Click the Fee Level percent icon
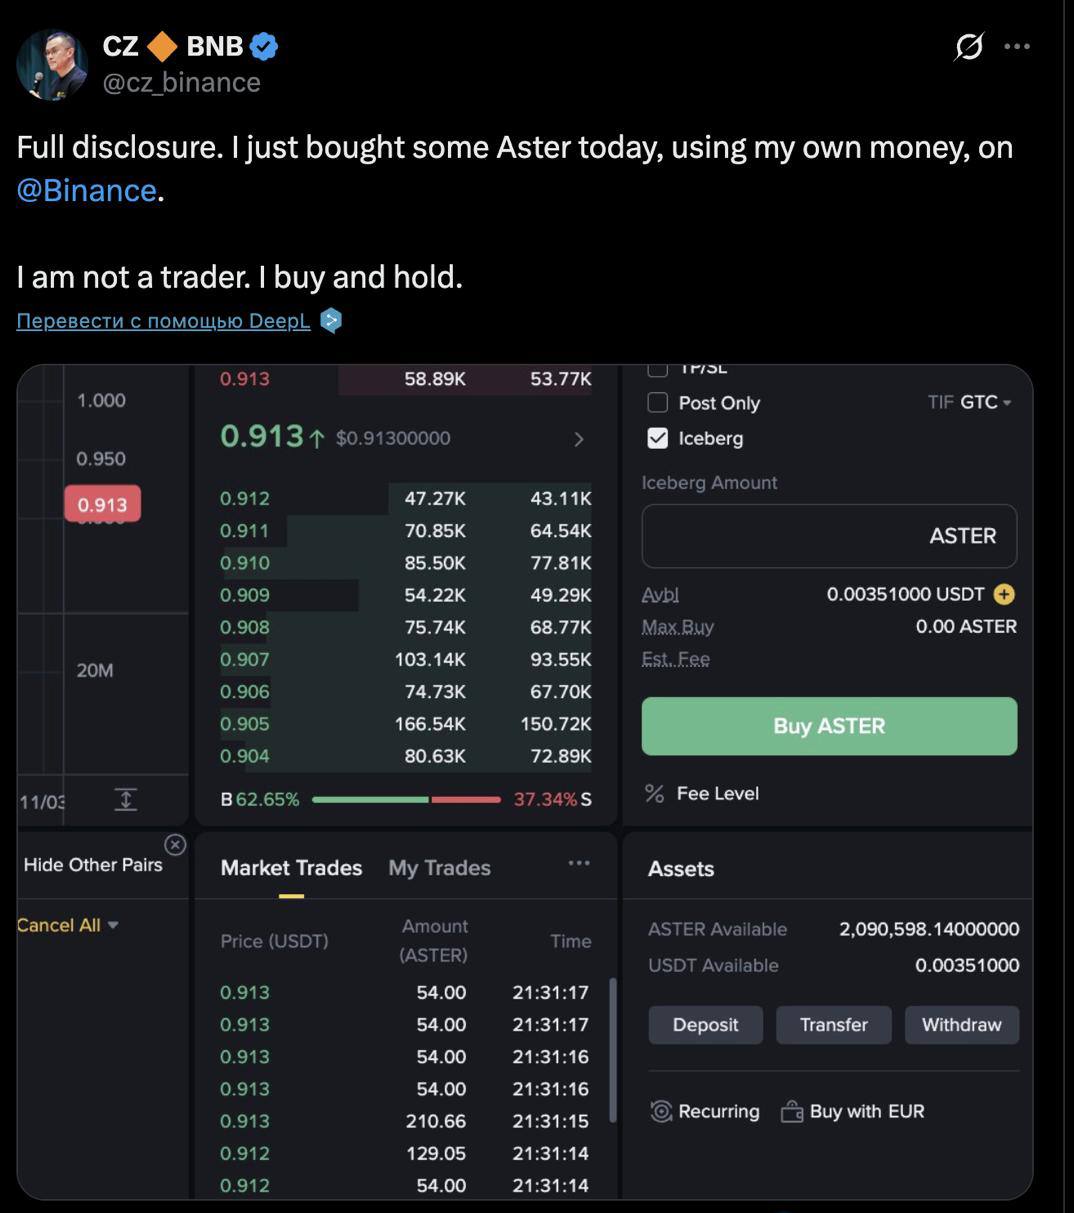The height and width of the screenshot is (1213, 1074). pyautogui.click(x=655, y=794)
